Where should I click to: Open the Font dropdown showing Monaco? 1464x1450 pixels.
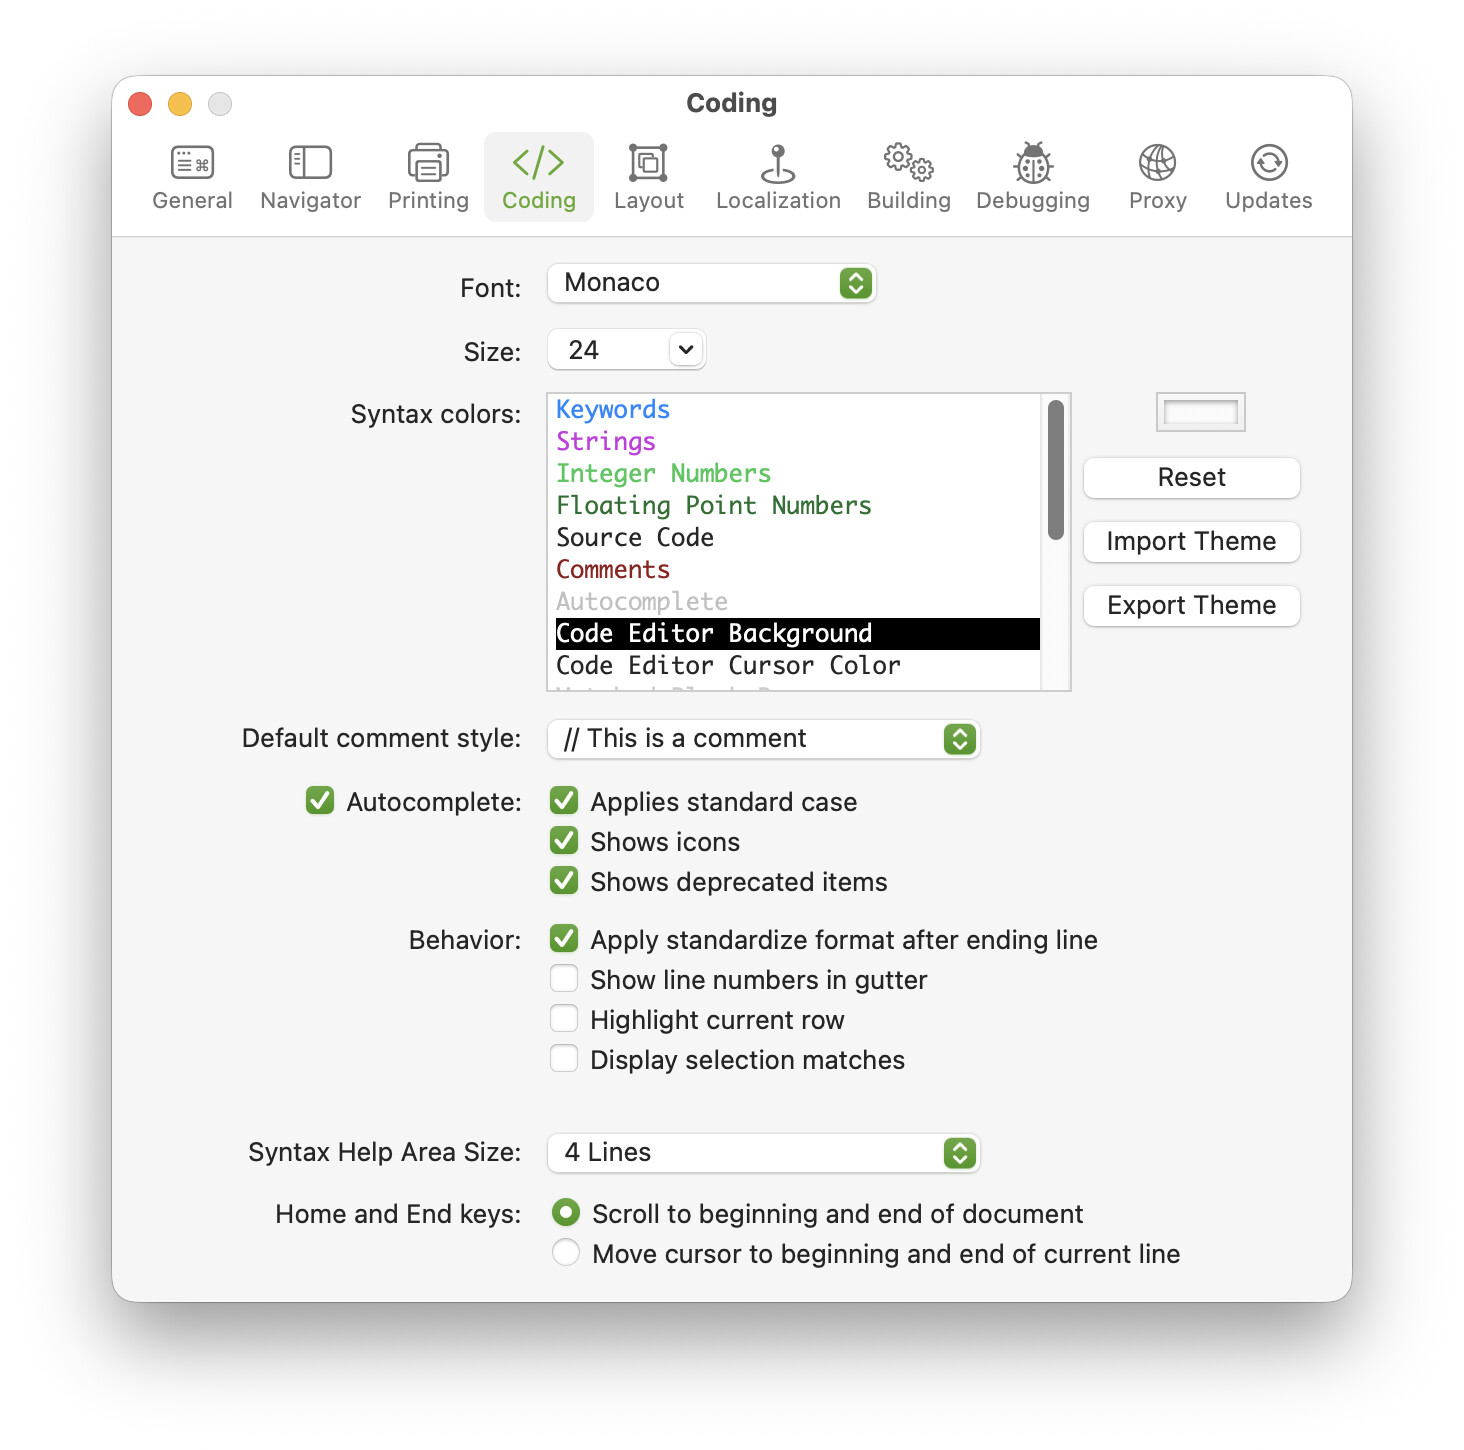712,283
